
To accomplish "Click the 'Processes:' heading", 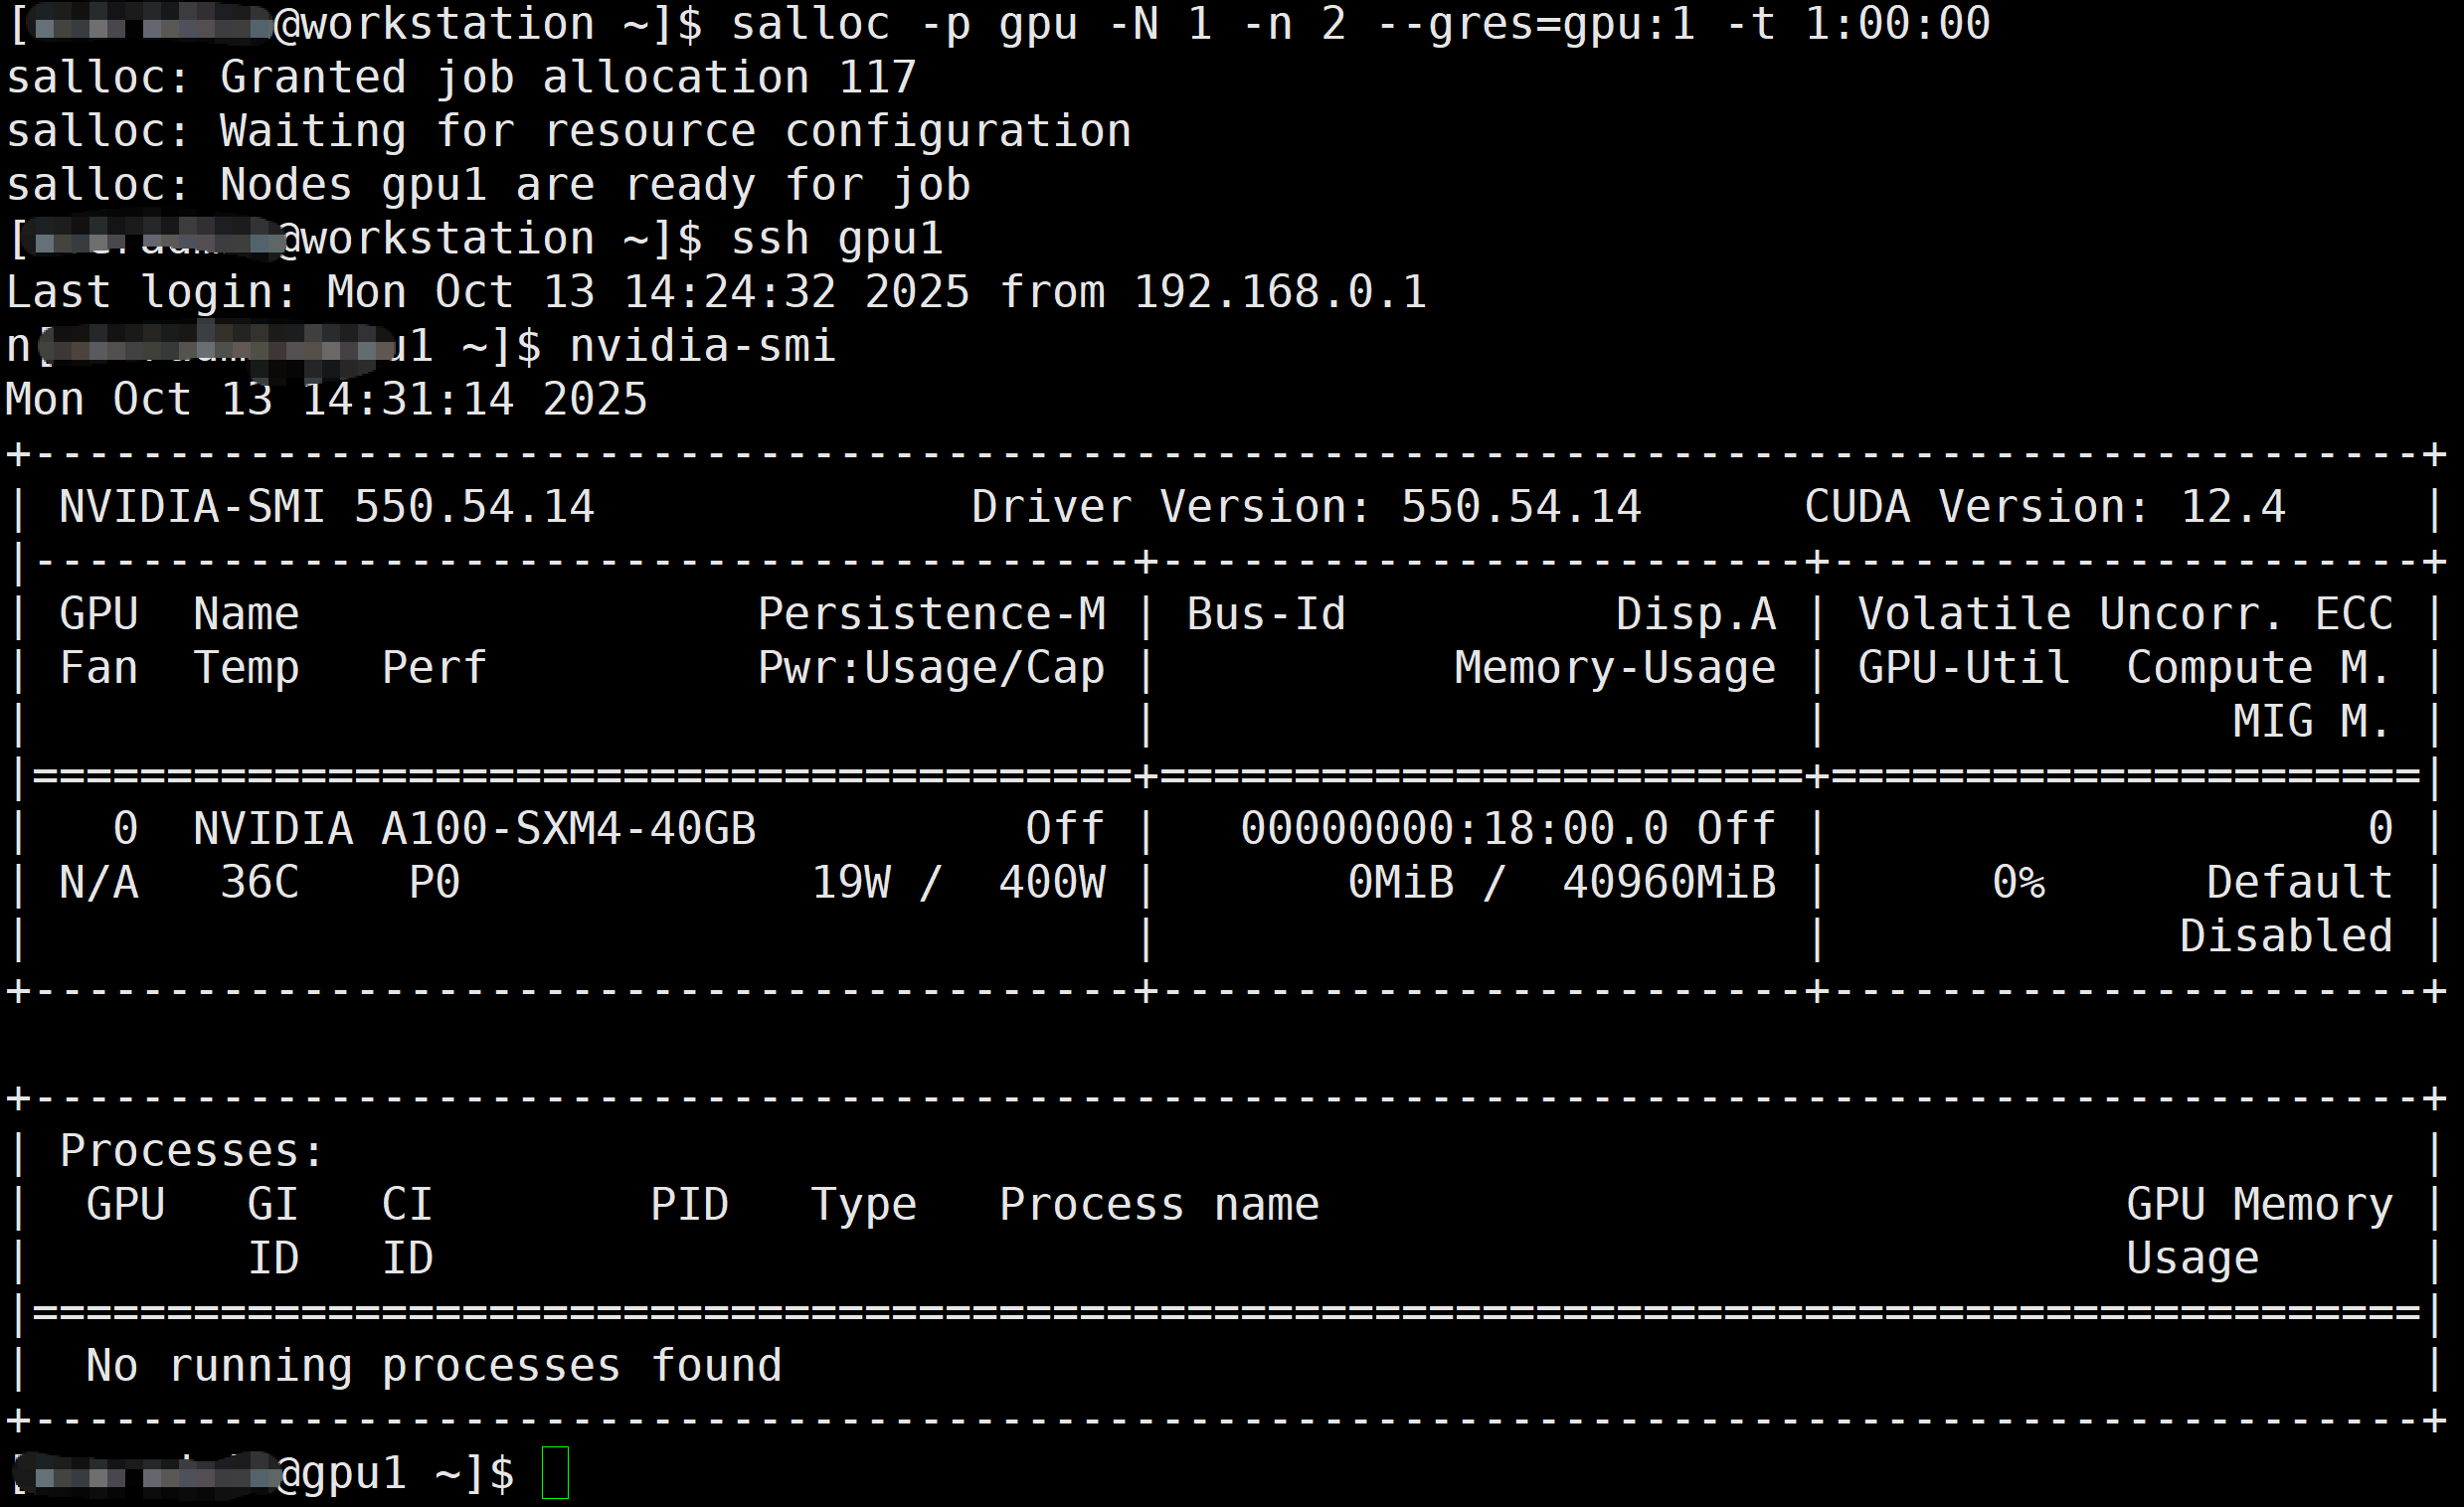I will click(x=192, y=1151).
